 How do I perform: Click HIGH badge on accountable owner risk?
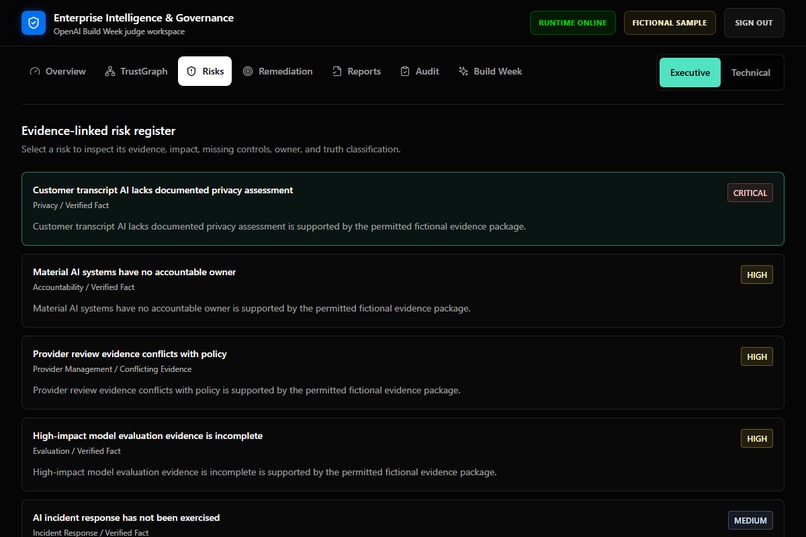pos(757,275)
